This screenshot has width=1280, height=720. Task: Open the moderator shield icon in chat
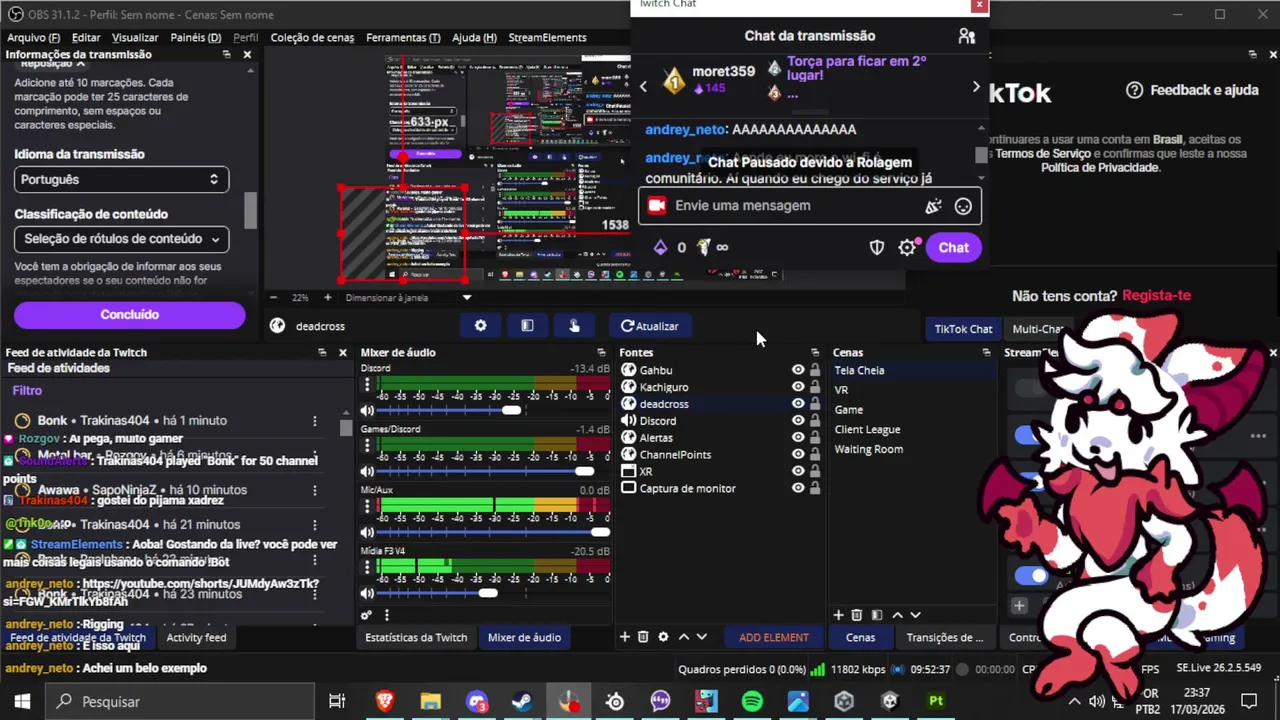pyautogui.click(x=877, y=247)
